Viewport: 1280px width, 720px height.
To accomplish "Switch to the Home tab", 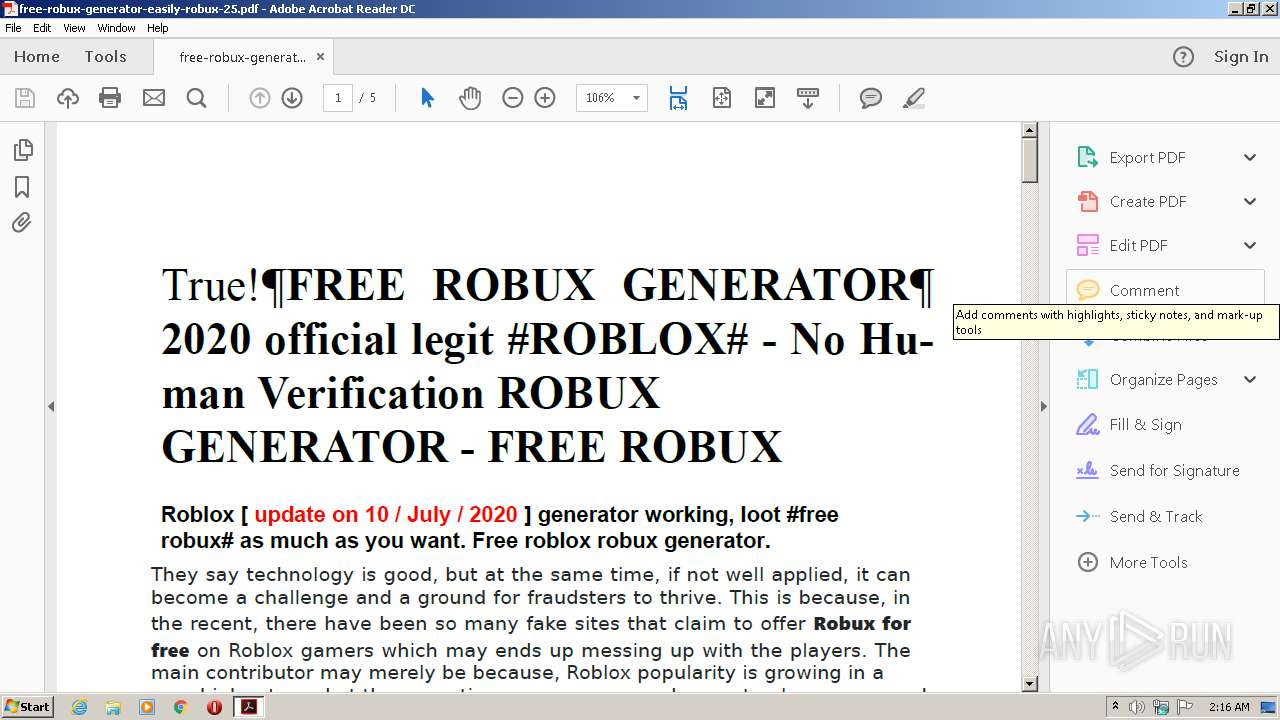I will (x=37, y=57).
